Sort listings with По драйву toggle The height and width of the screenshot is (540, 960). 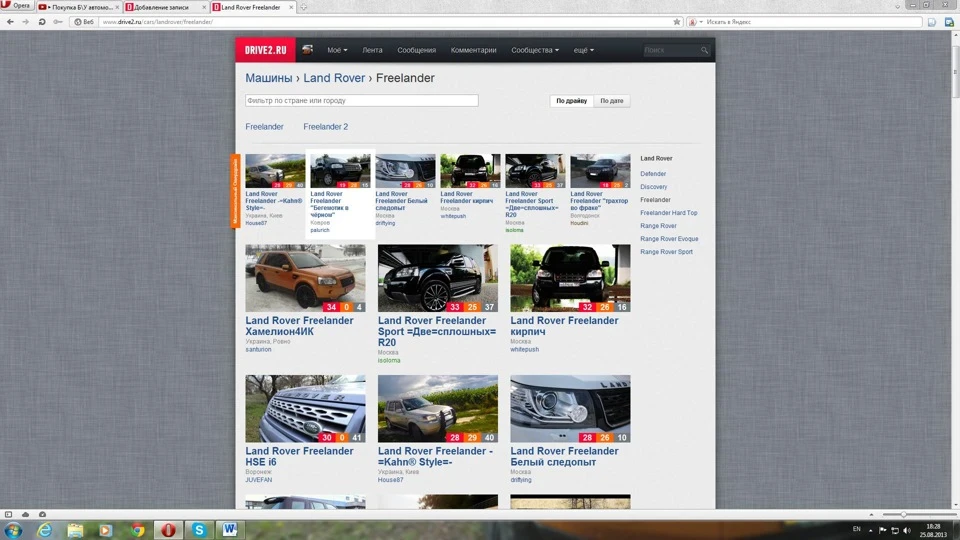571,100
